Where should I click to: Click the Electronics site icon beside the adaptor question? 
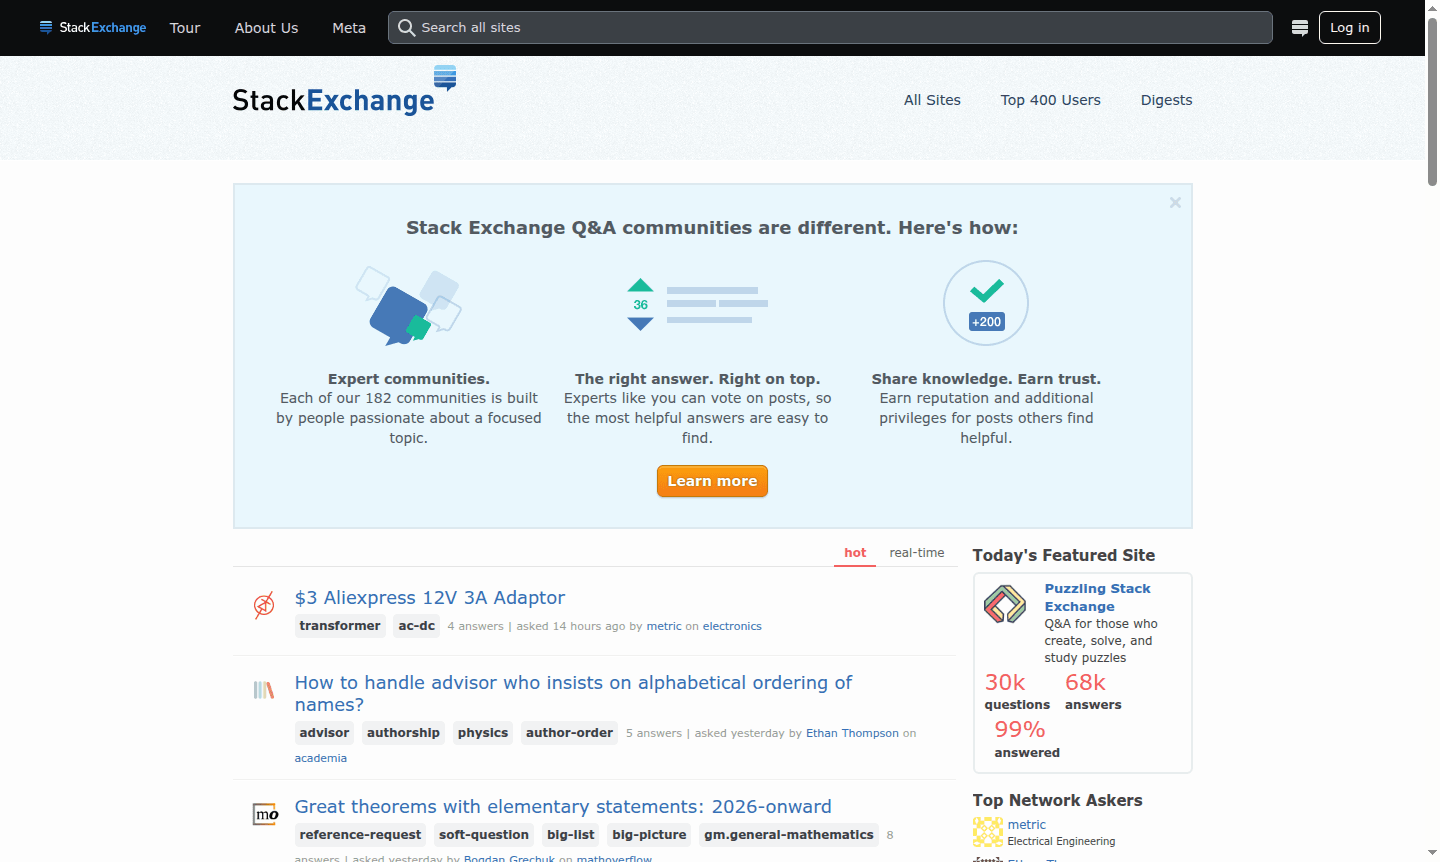click(263, 605)
